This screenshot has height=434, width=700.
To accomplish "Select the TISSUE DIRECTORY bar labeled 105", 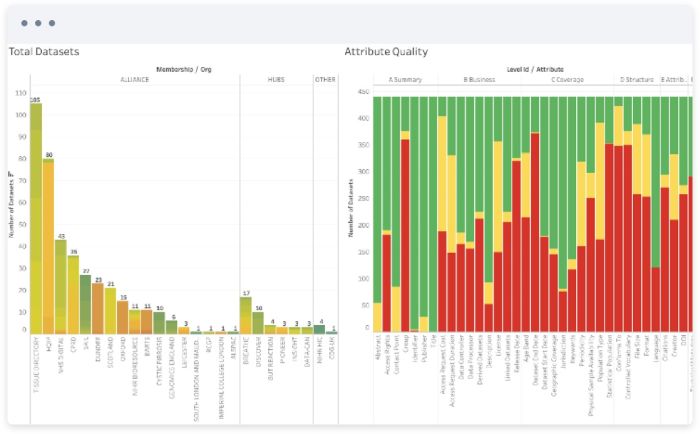I will click(x=36, y=219).
